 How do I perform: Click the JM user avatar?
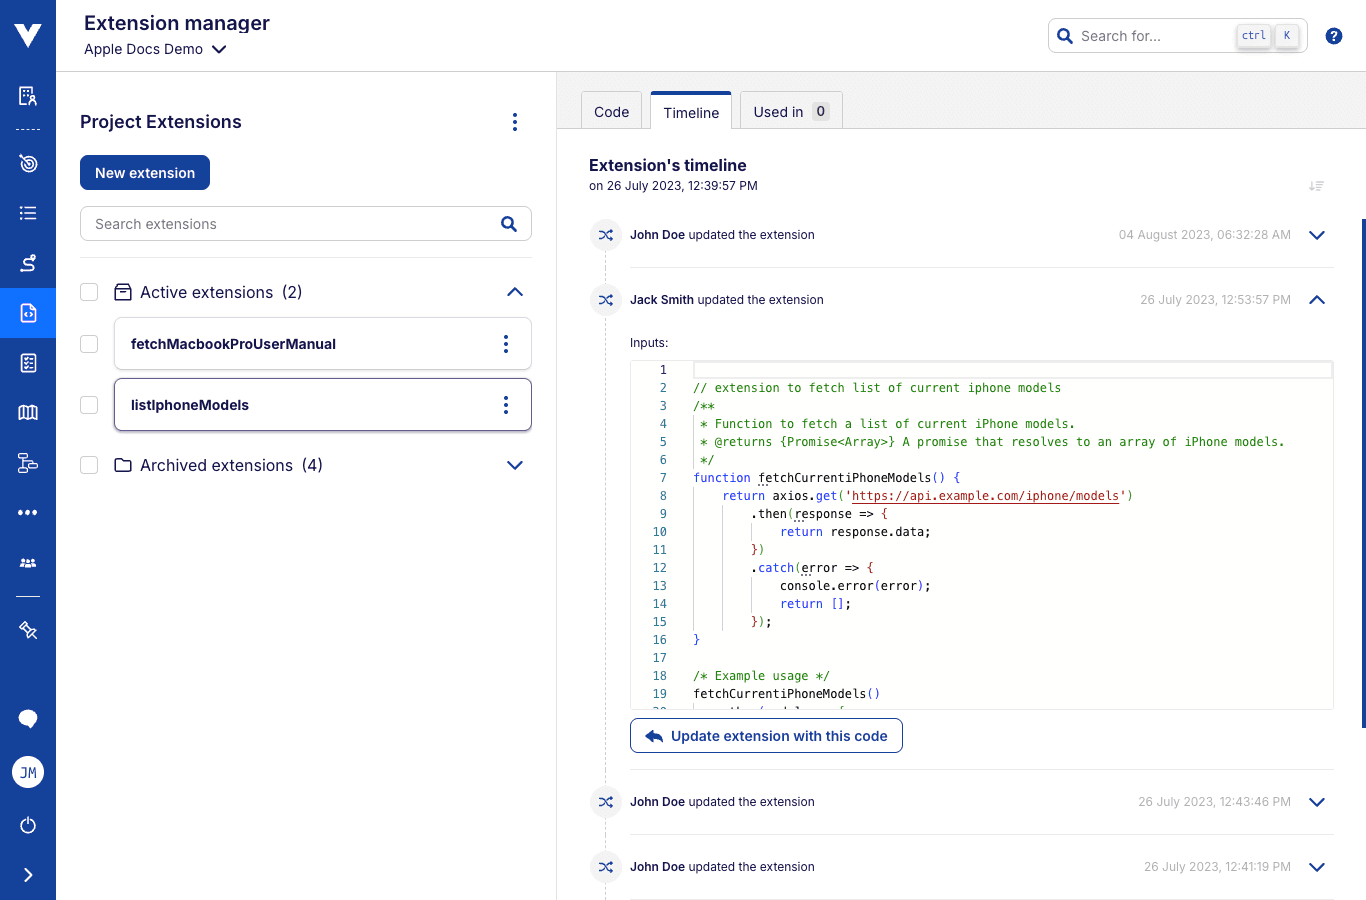(28, 772)
